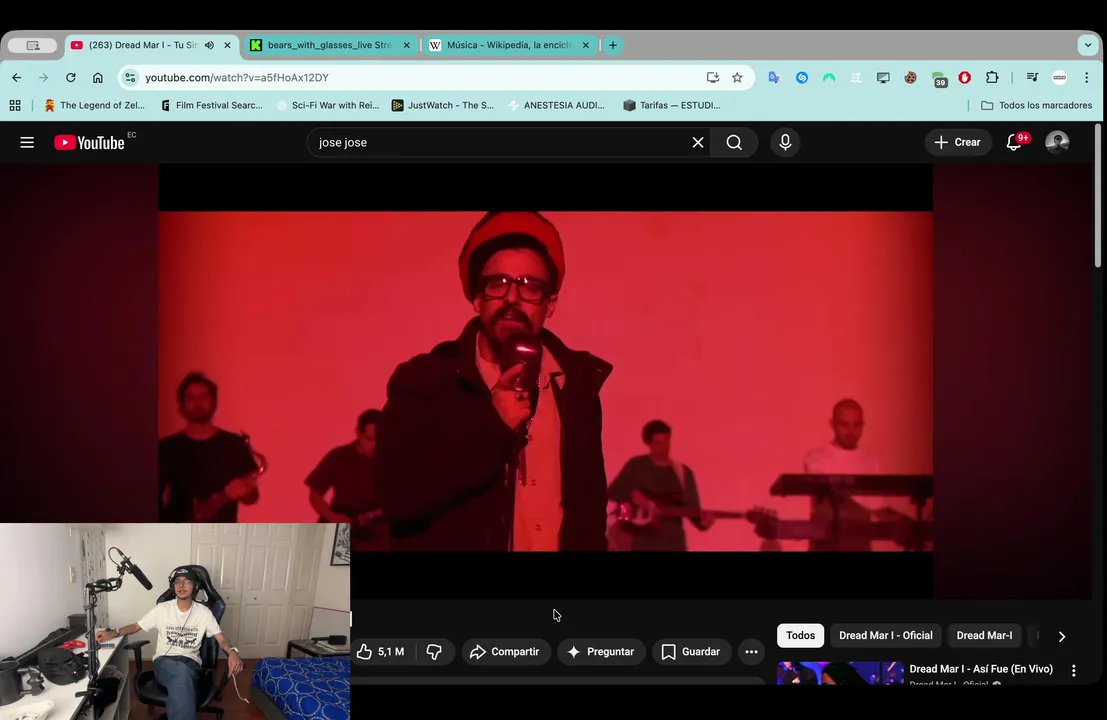The image size is (1107, 720).
Task: Open the account avatar menu
Action: 1057,143
